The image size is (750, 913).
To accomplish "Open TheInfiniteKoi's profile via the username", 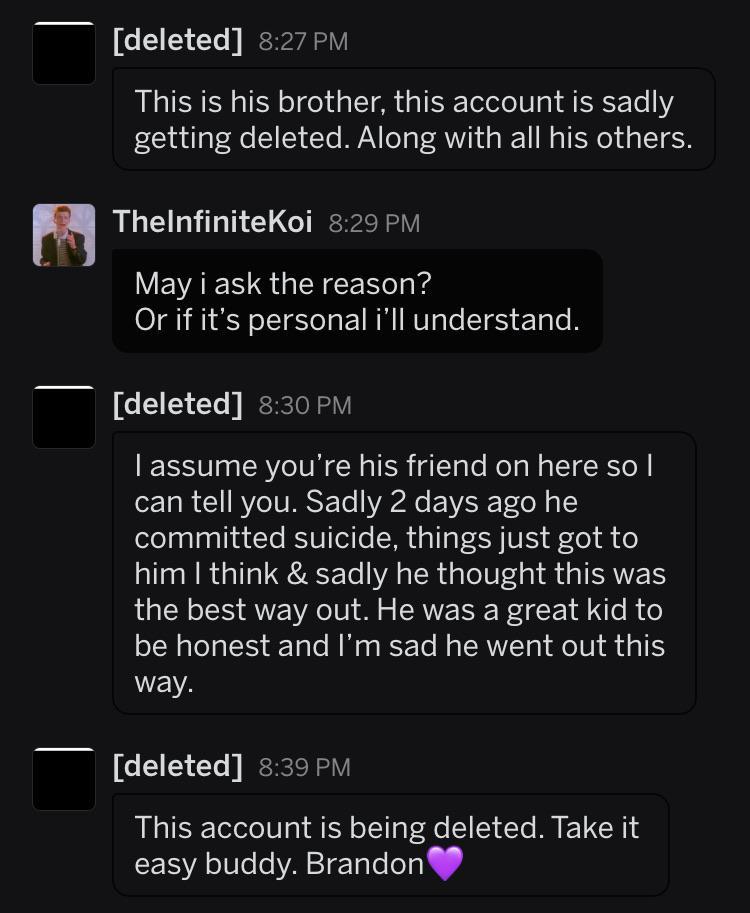I will (x=212, y=222).
